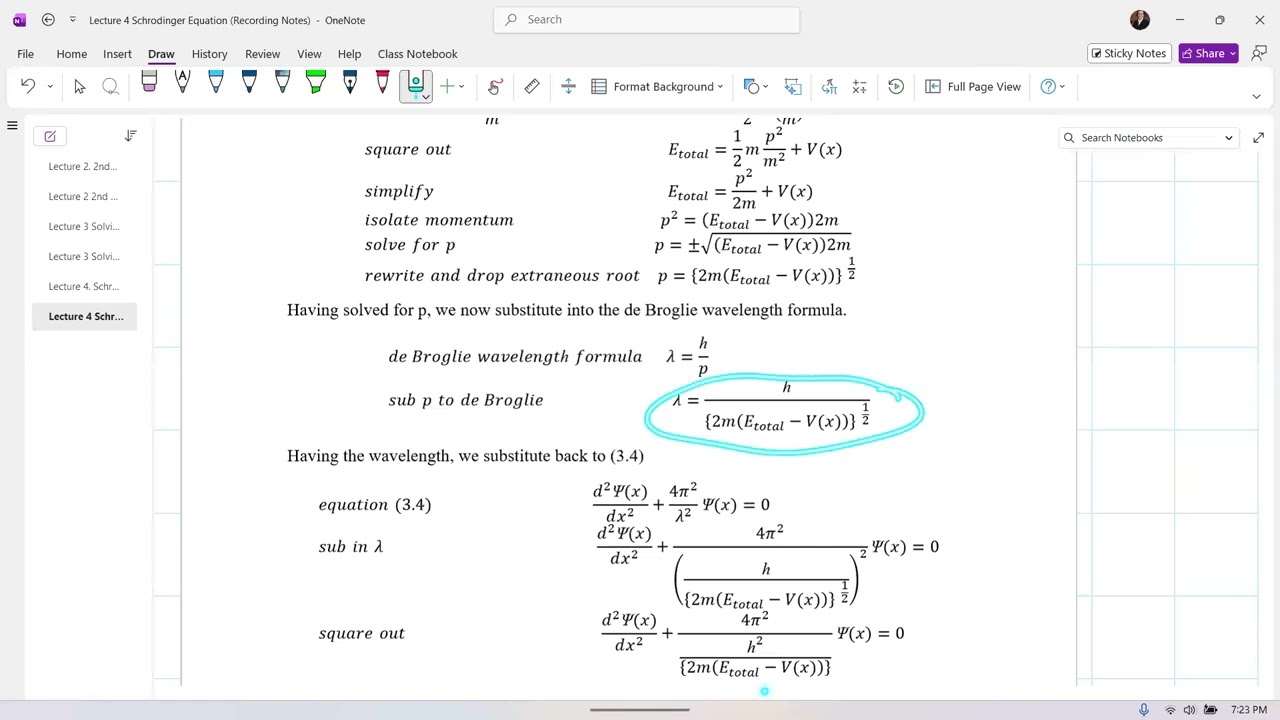Switch to the Insert tab
The width and height of the screenshot is (1280, 720).
tap(117, 54)
